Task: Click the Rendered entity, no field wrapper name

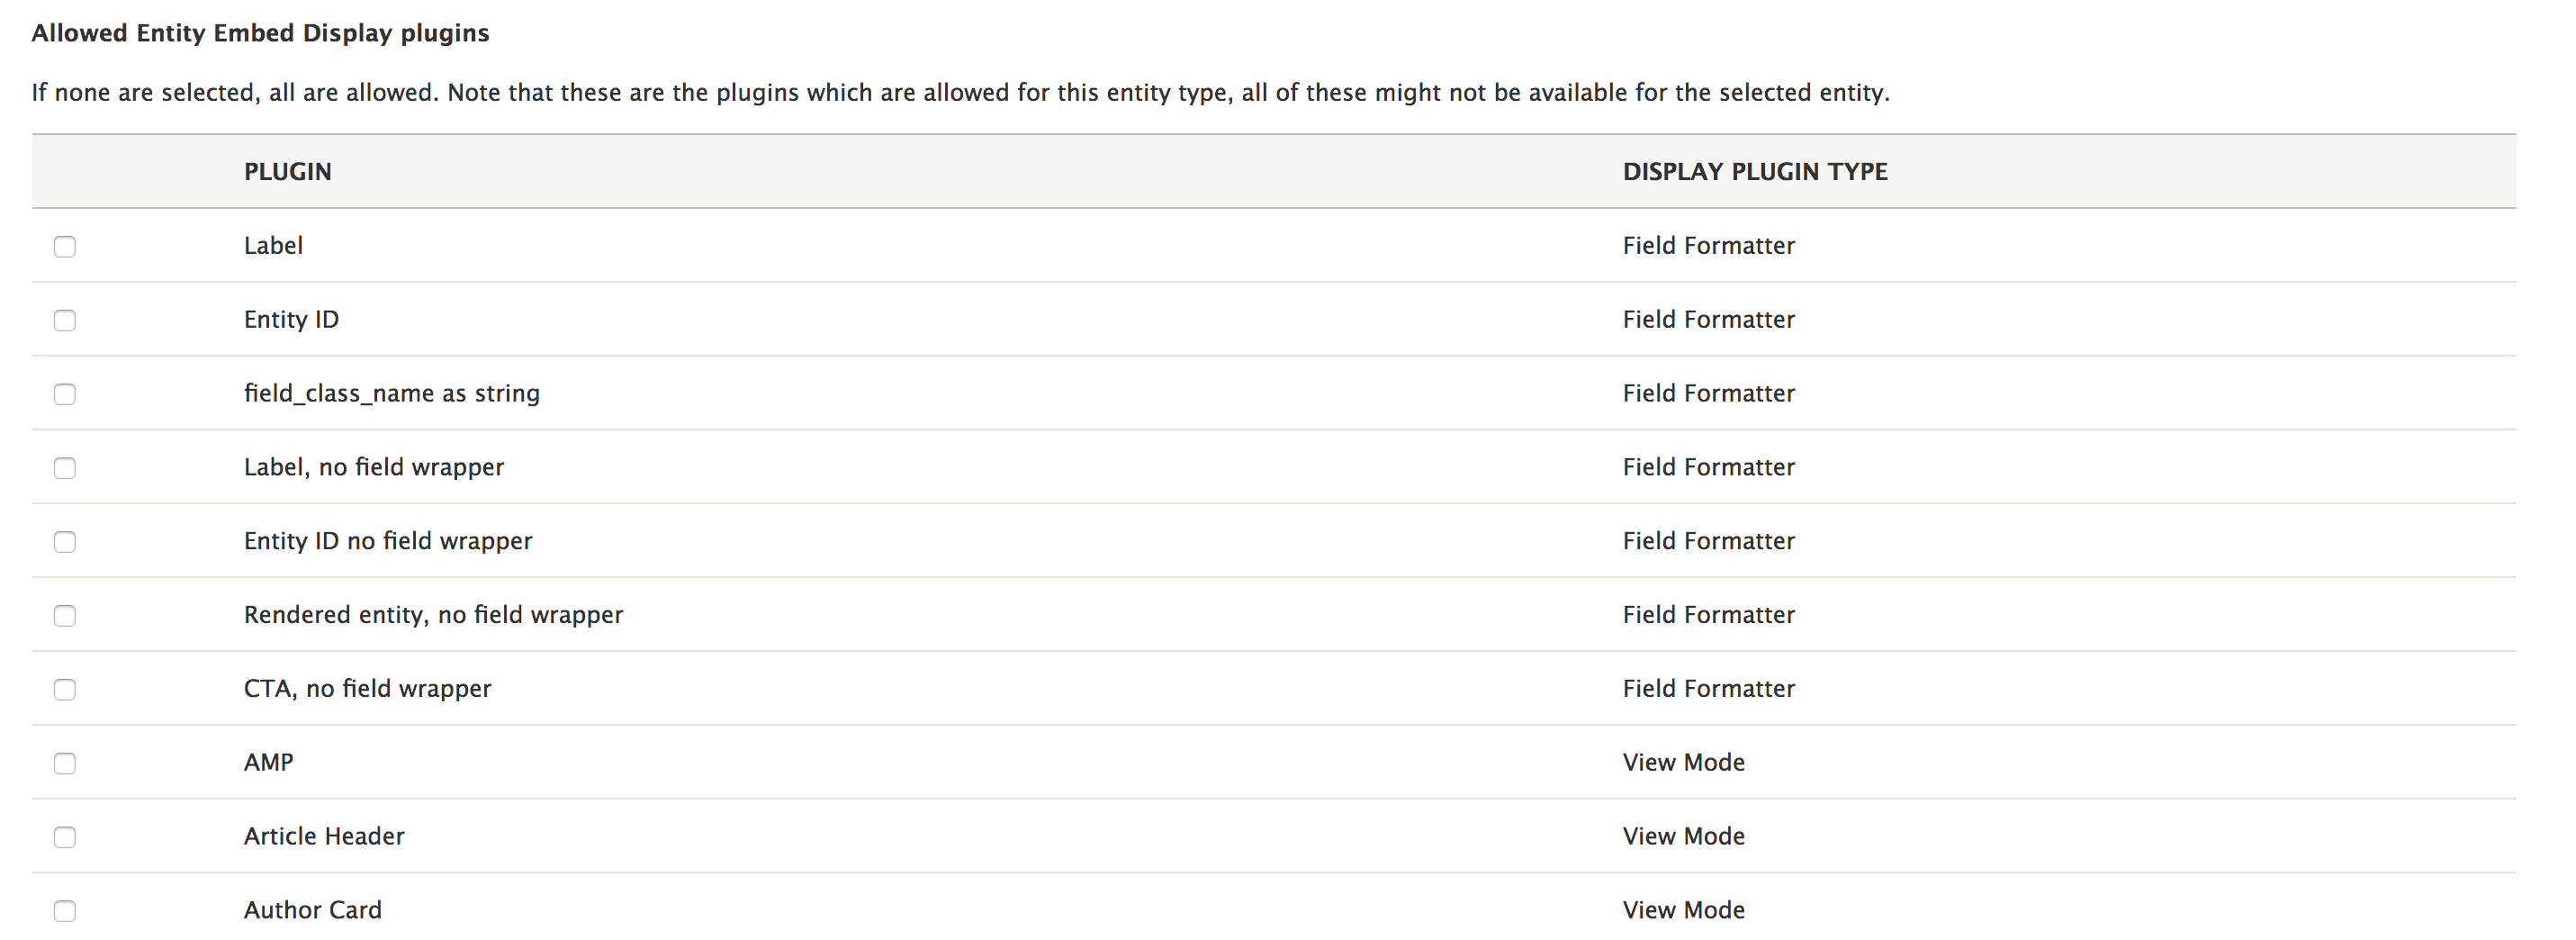Action: coord(434,615)
